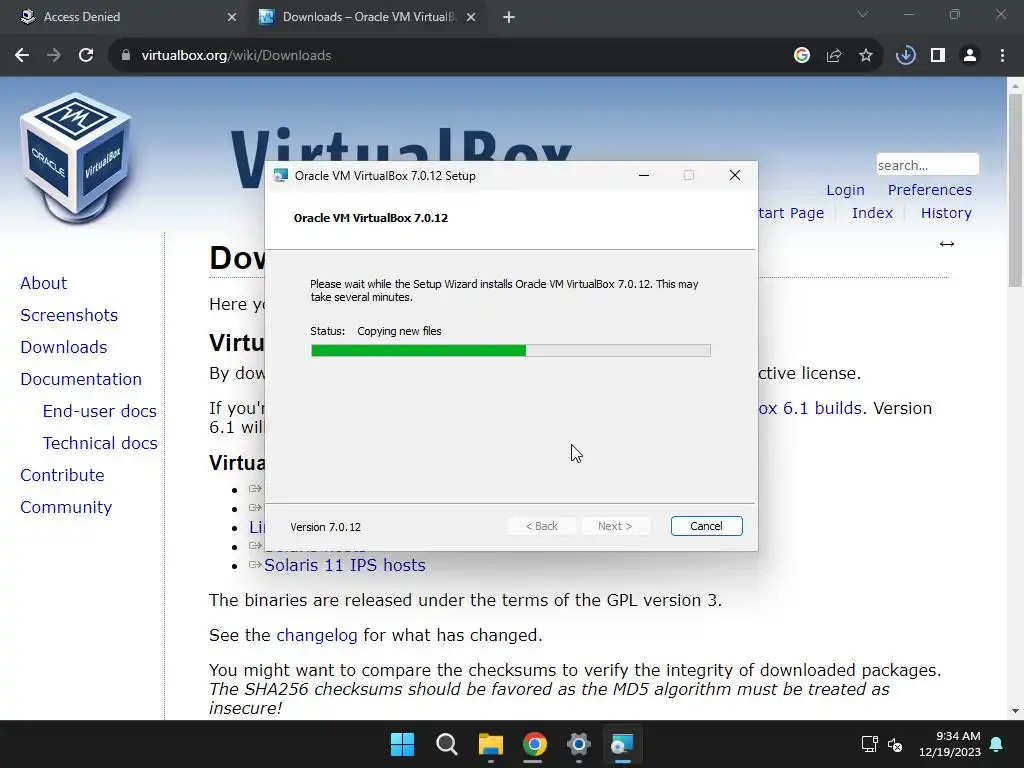Bookmark this page with the star icon
This screenshot has height=768, width=1024.
pyautogui.click(x=865, y=56)
